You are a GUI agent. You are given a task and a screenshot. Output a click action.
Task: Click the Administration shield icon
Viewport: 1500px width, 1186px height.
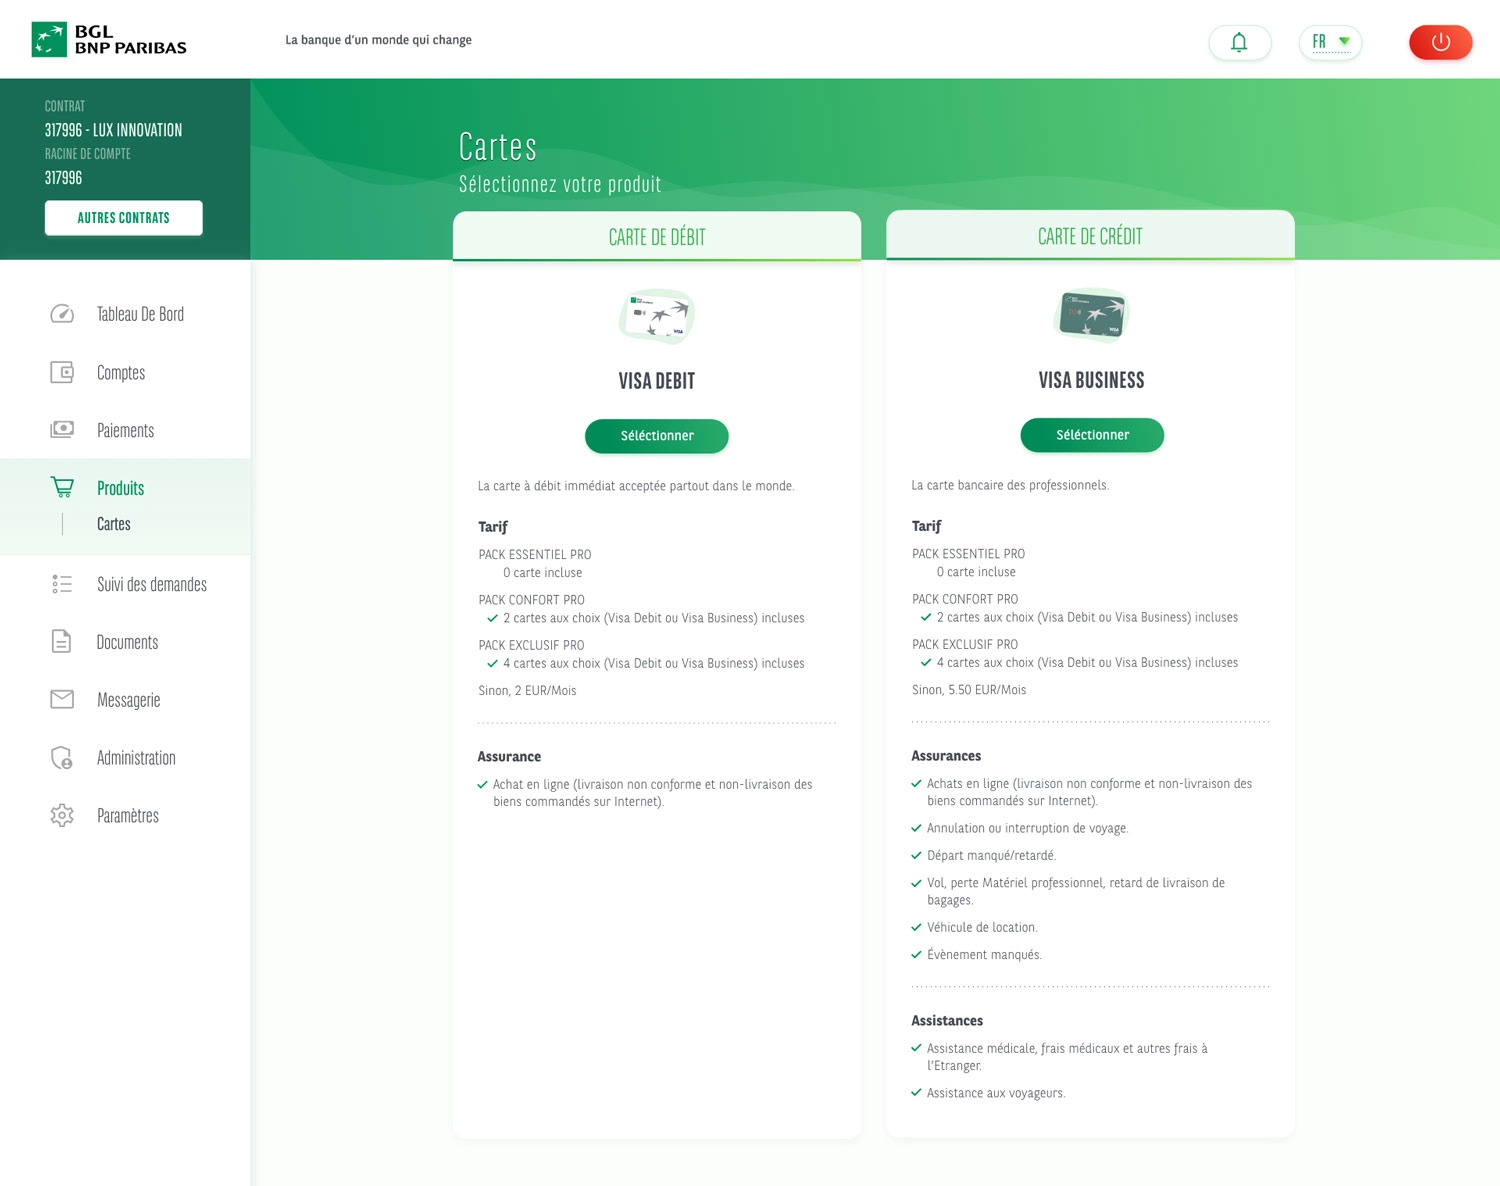coord(62,757)
